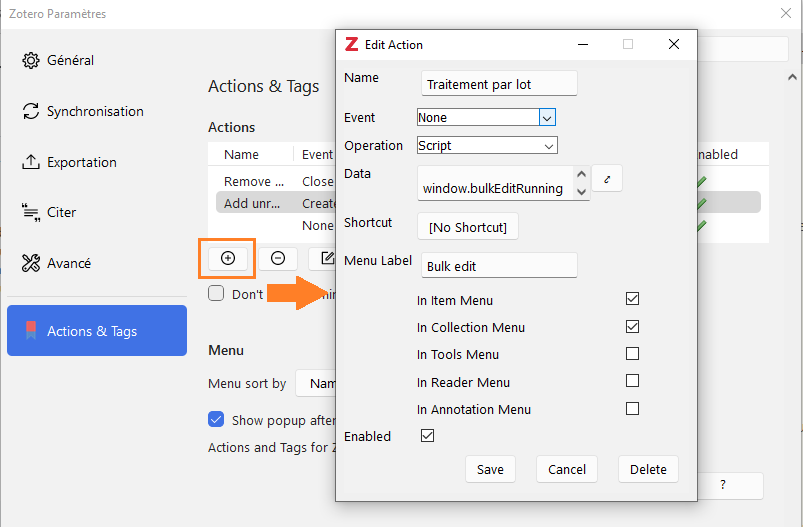The image size is (803, 527).
Task: Click the Cancel button
Action: pos(567,469)
